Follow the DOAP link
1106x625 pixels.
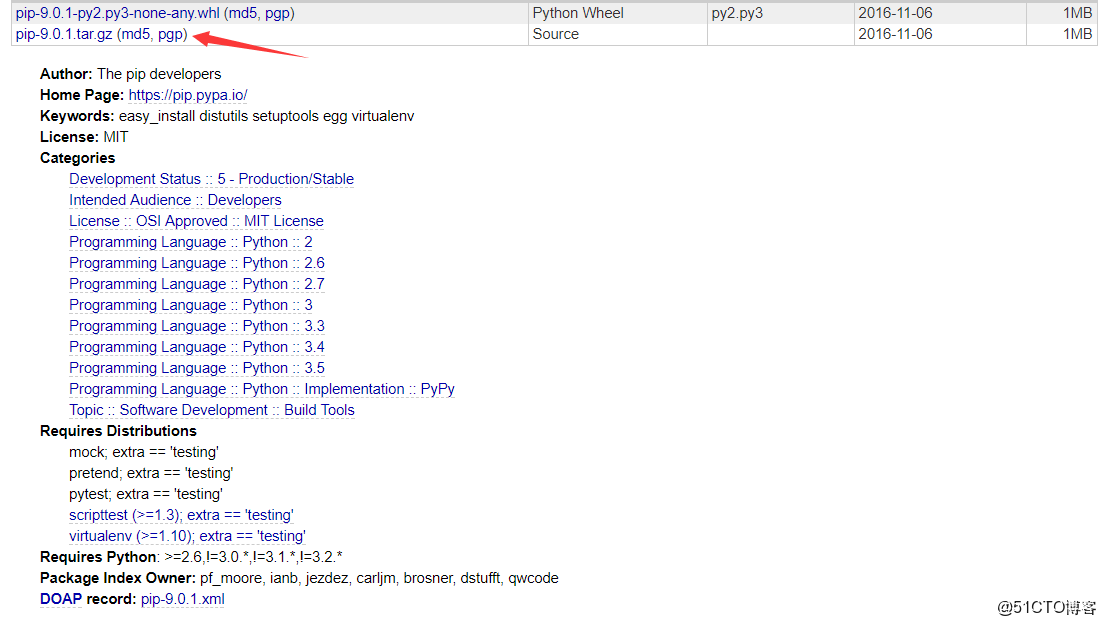click(x=61, y=599)
